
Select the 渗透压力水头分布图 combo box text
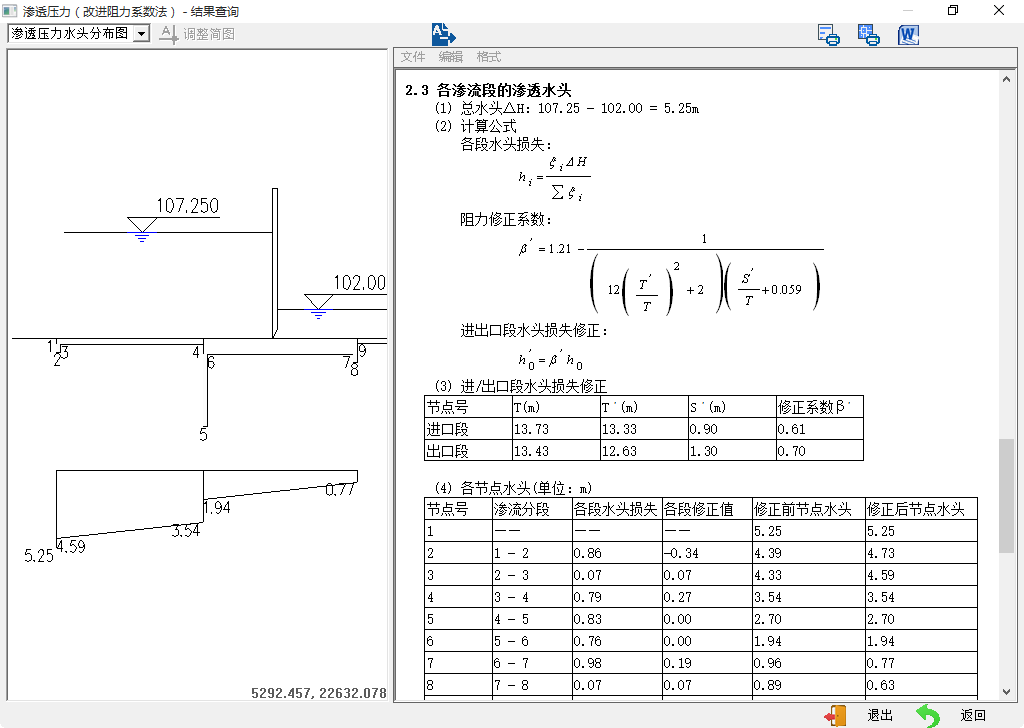point(70,33)
